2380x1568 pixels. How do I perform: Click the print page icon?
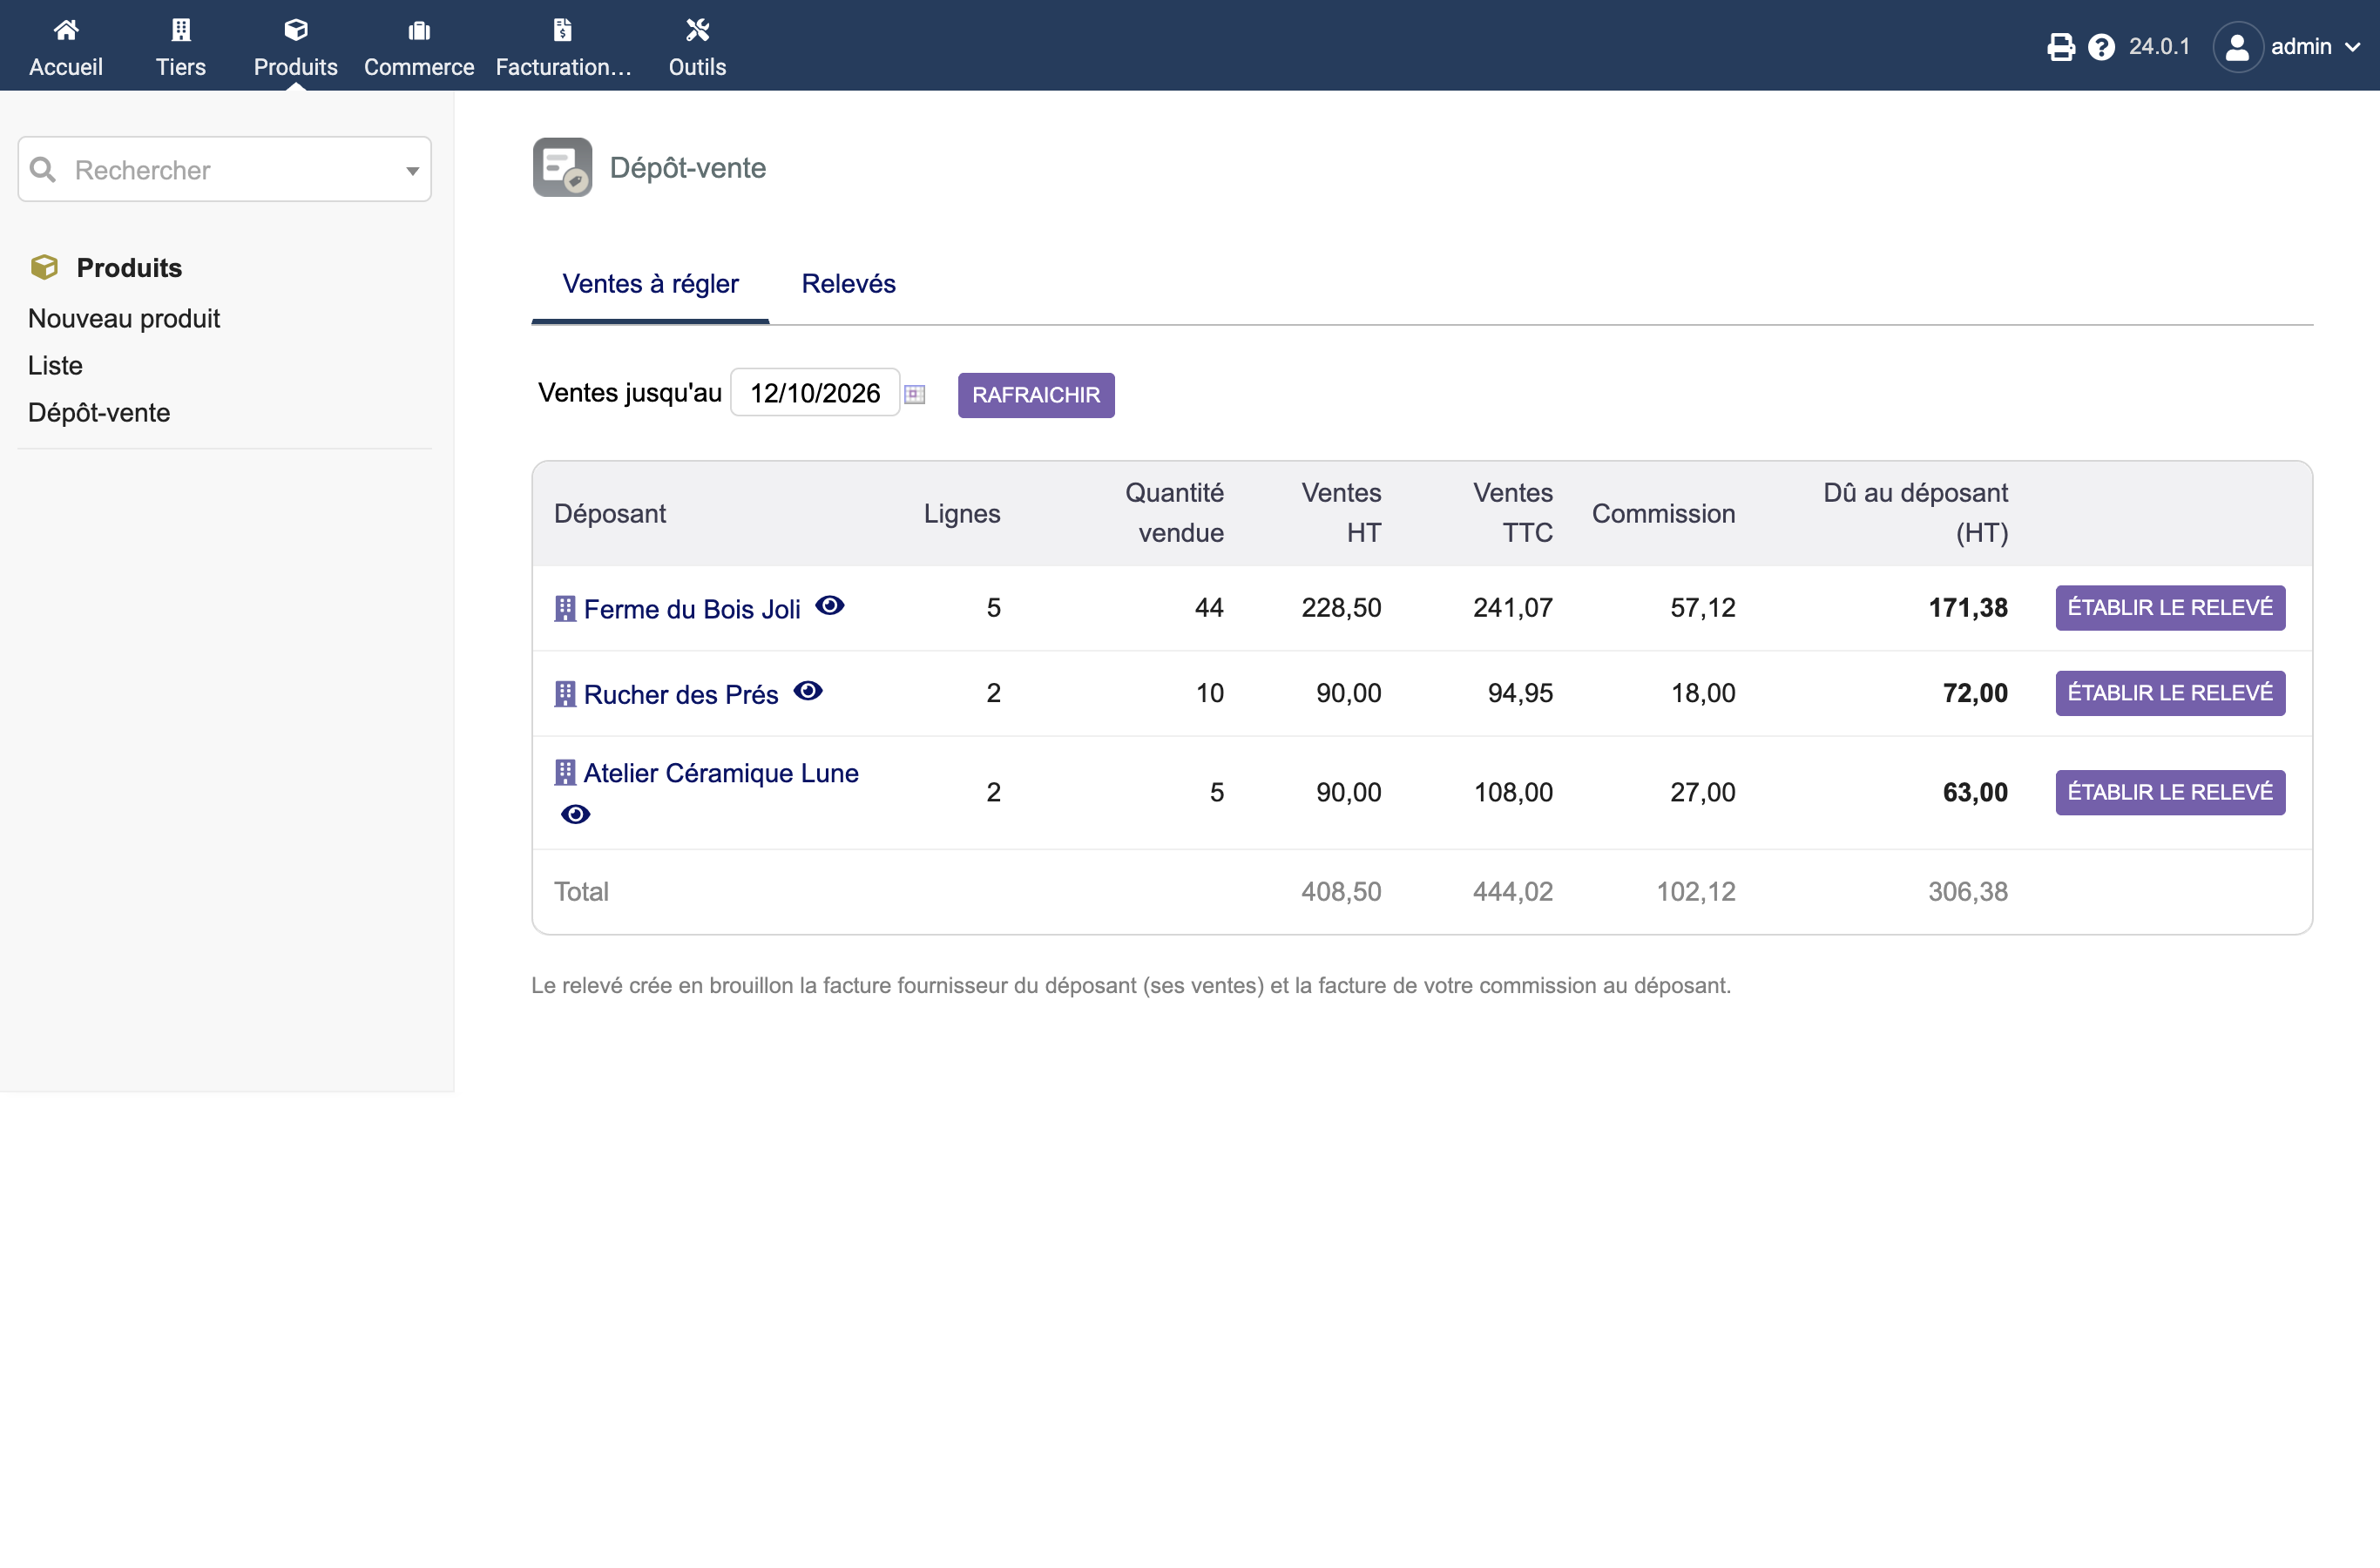[2060, 47]
